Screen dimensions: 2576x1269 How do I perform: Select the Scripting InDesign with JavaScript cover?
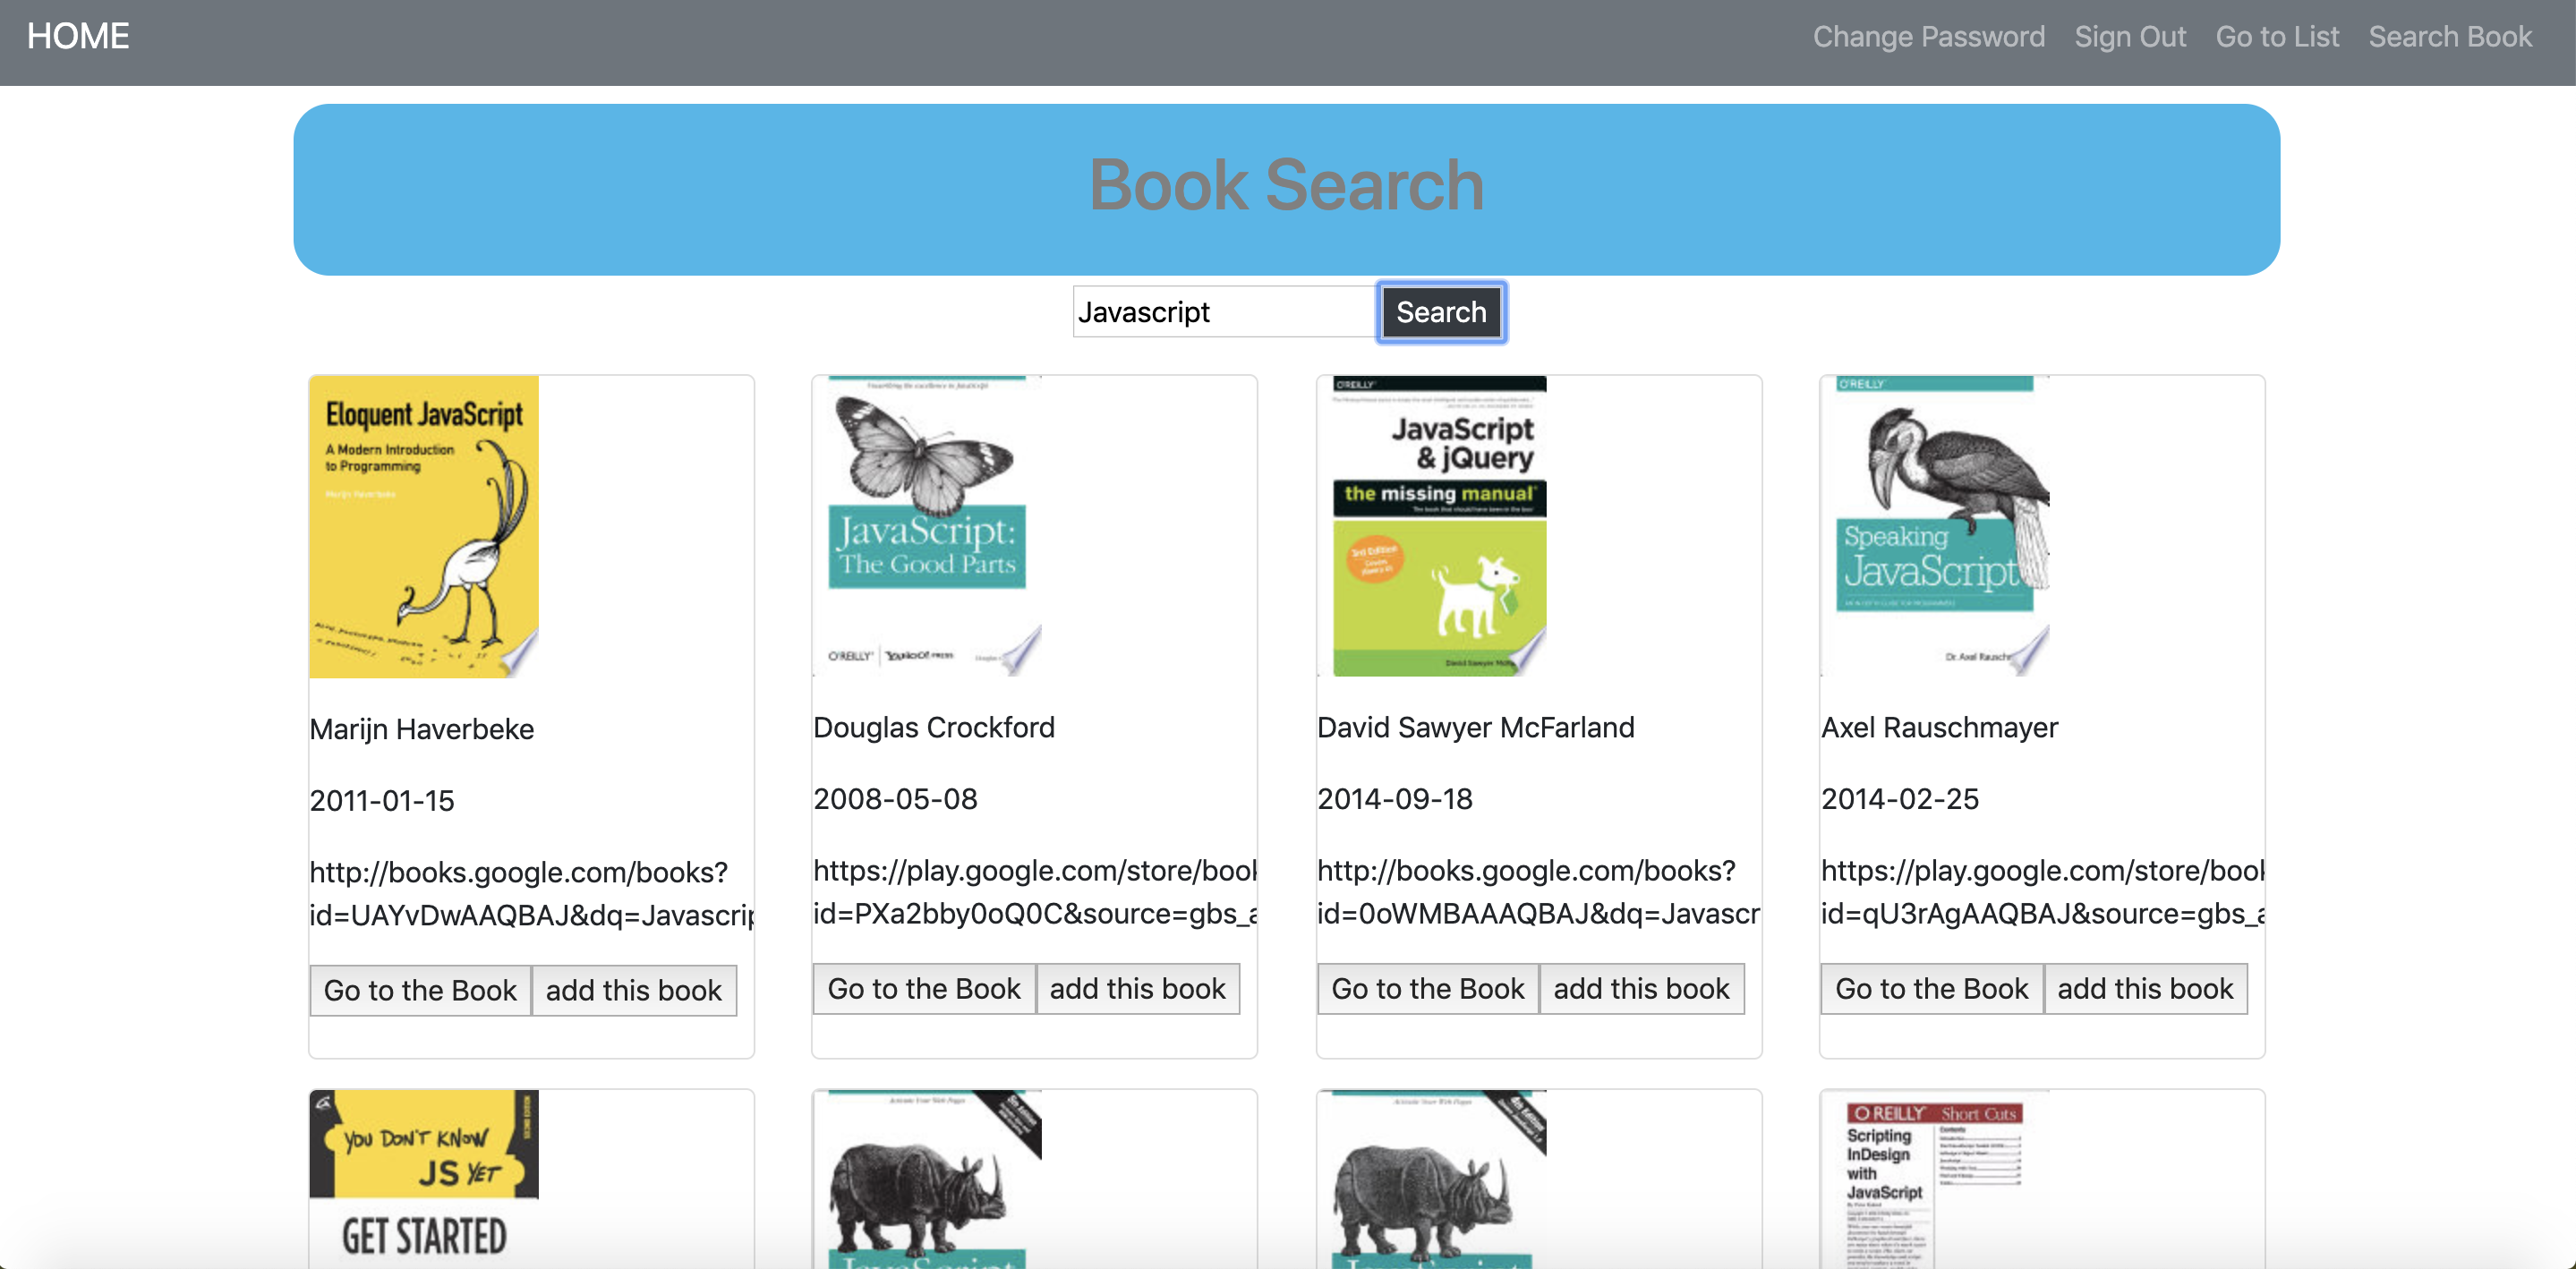(x=1939, y=1180)
